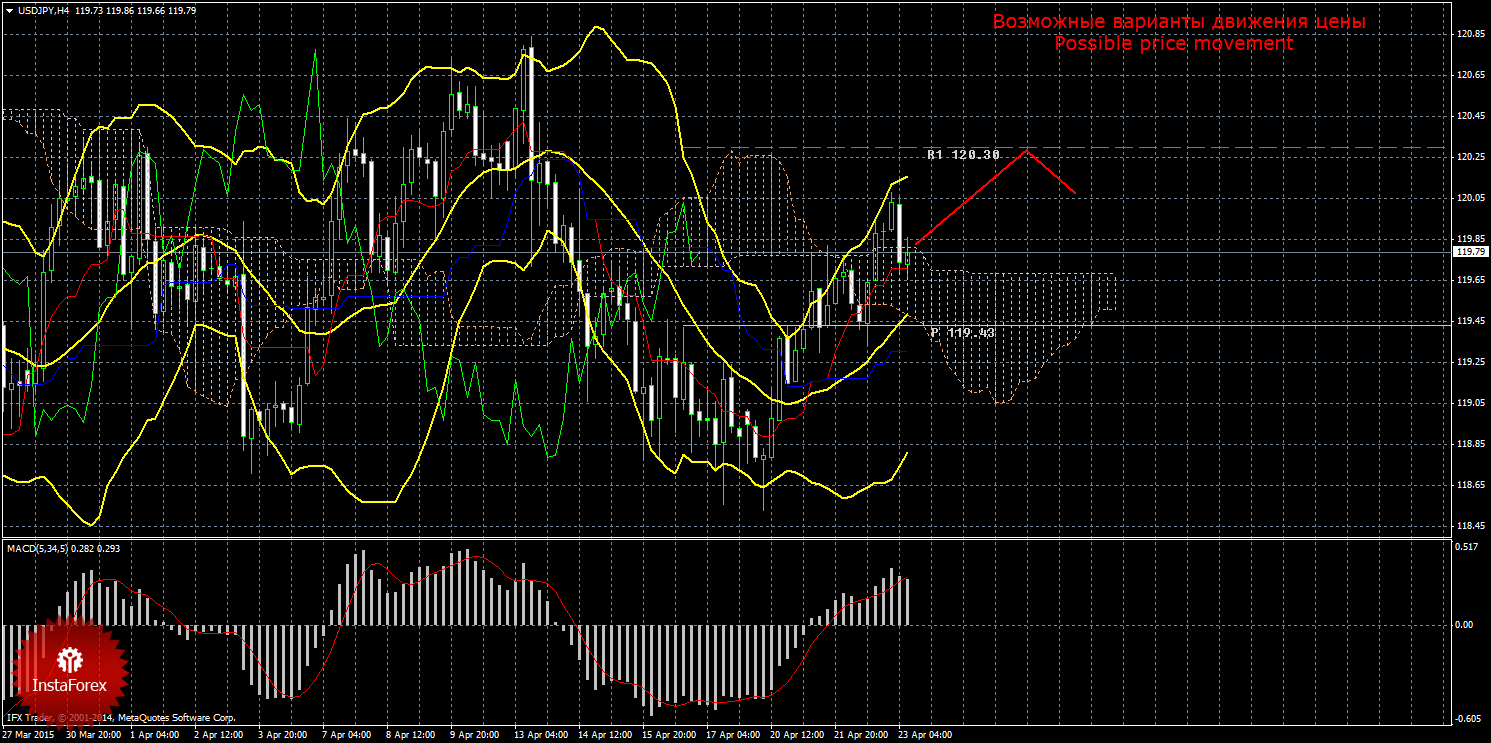
Task: Select the P 119.43 pivot label
Action: coord(962,332)
